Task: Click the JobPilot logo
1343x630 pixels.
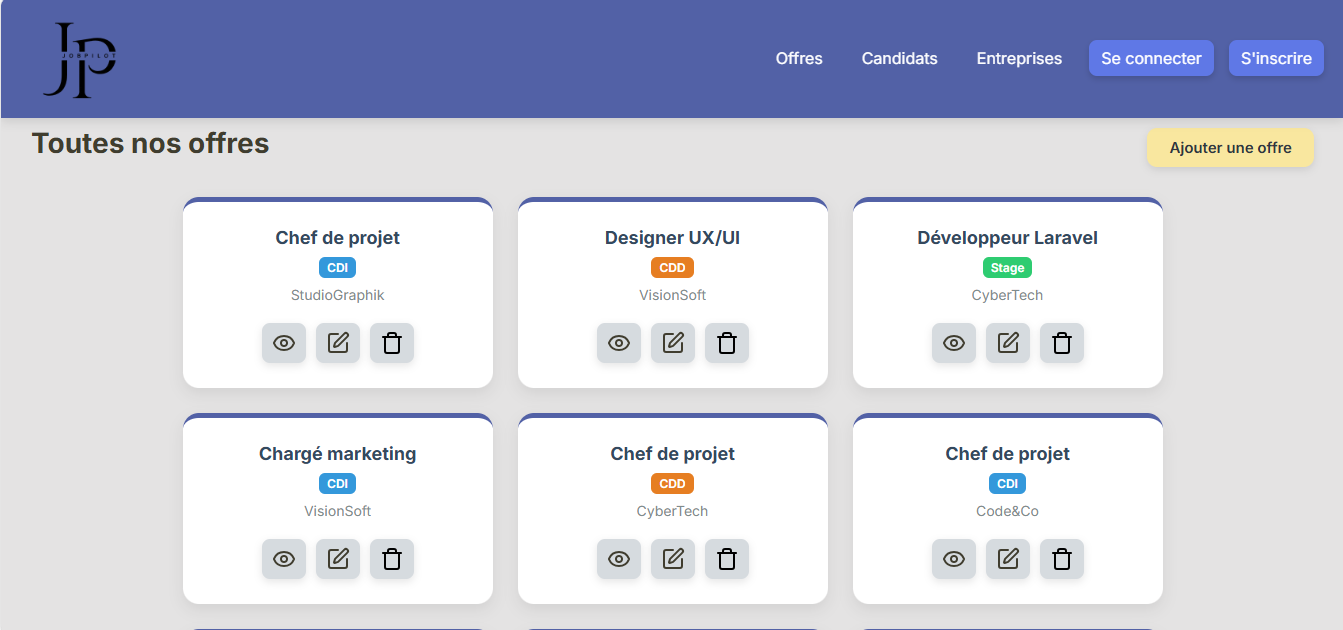Action: click(x=79, y=60)
